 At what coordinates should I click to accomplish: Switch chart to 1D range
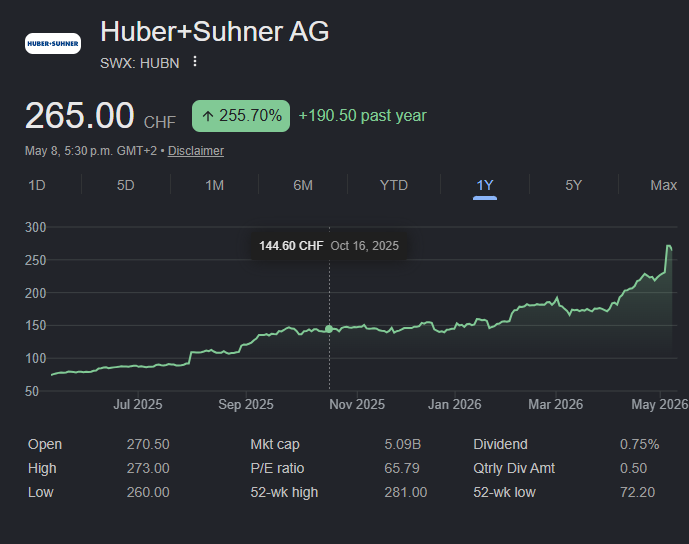(x=37, y=185)
